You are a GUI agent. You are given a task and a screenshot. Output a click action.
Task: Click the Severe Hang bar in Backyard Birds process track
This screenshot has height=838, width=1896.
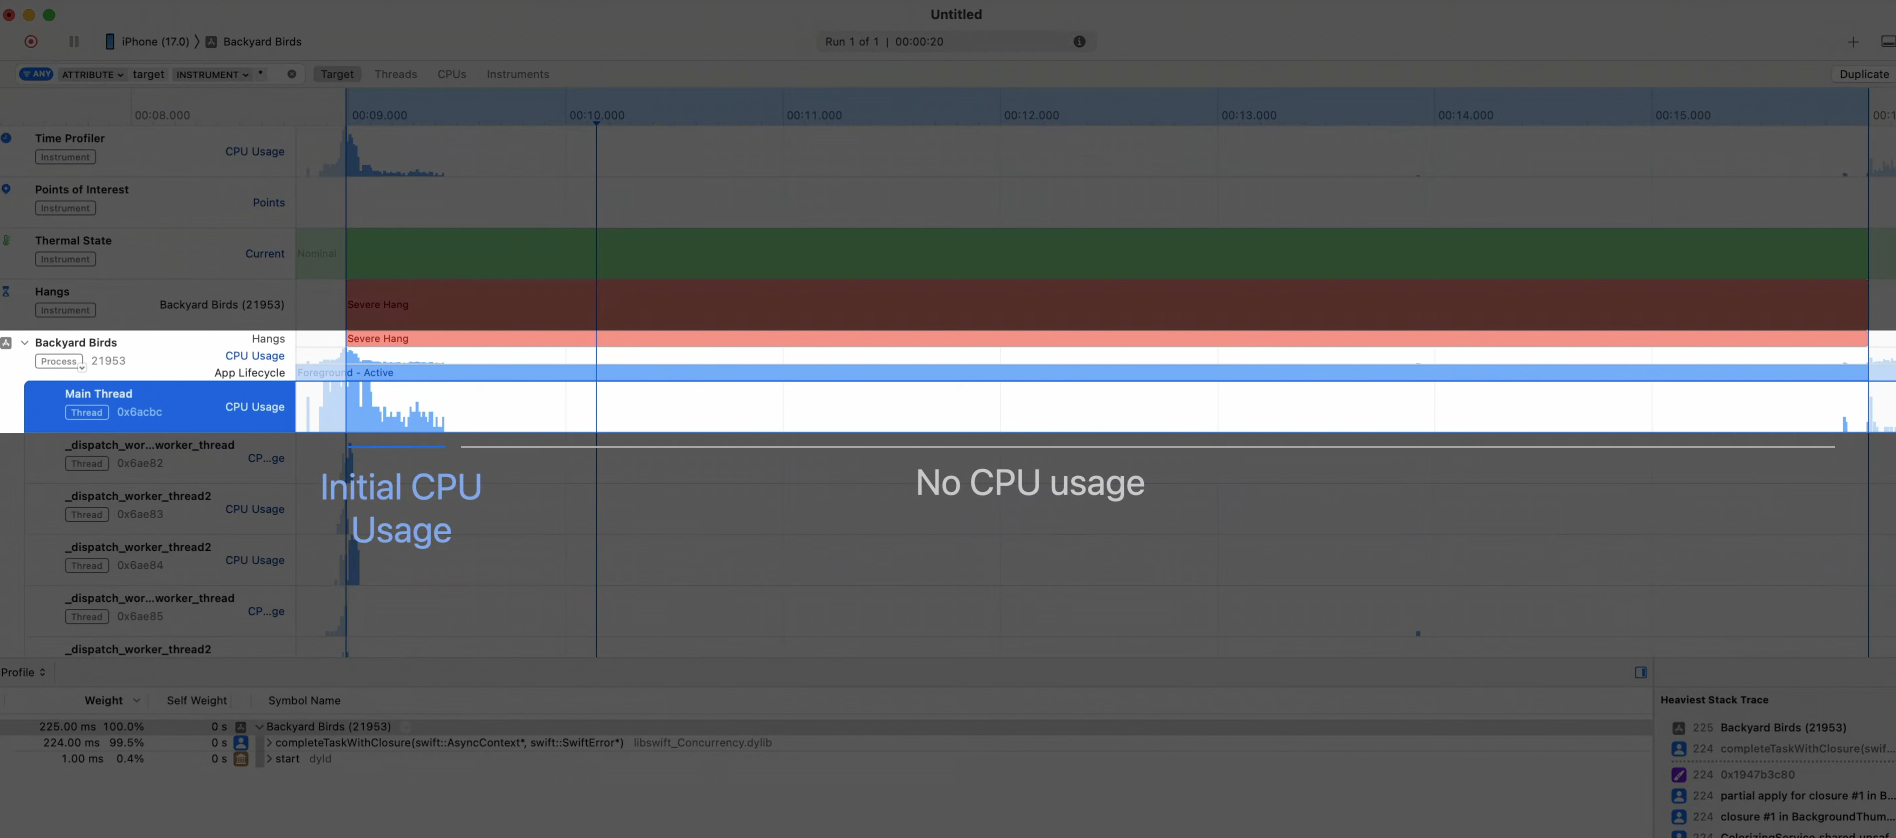click(1107, 338)
